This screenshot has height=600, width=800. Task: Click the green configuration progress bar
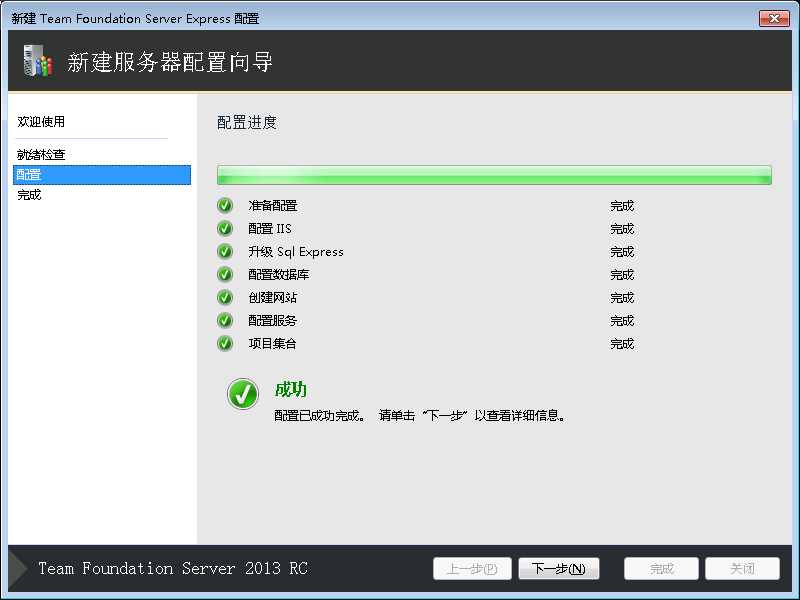click(494, 175)
